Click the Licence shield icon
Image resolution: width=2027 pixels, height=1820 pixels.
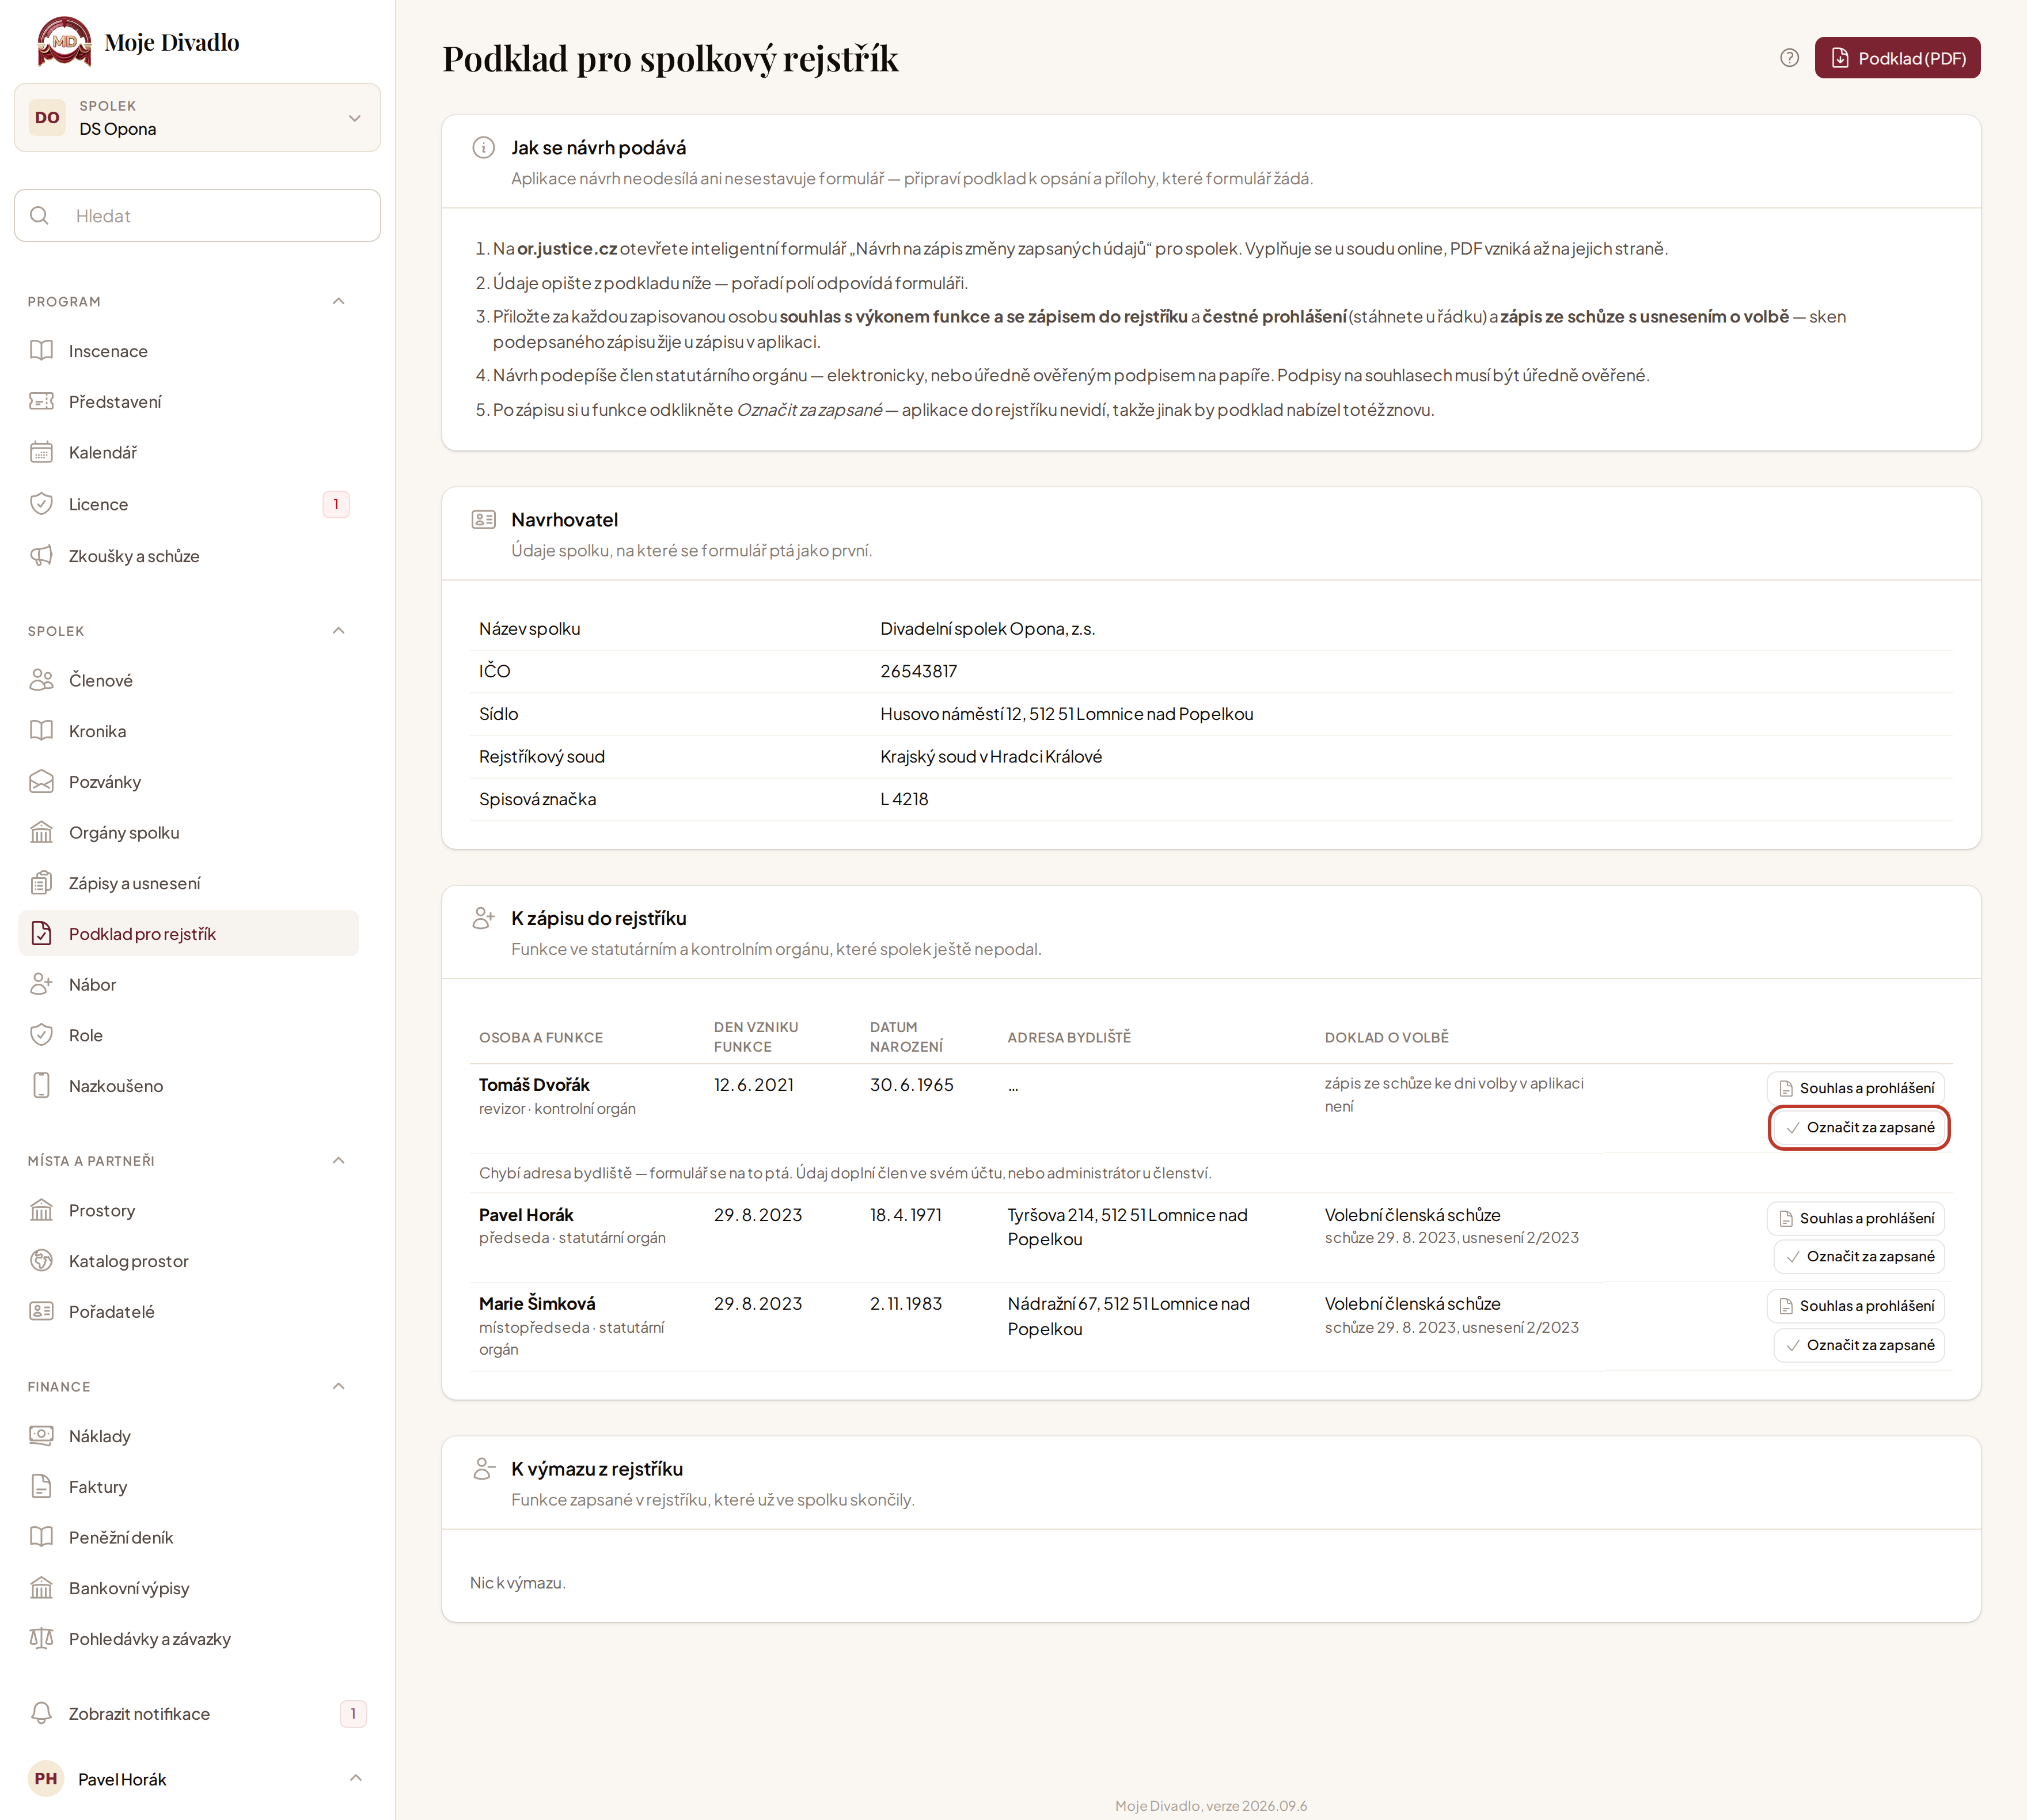(x=41, y=504)
